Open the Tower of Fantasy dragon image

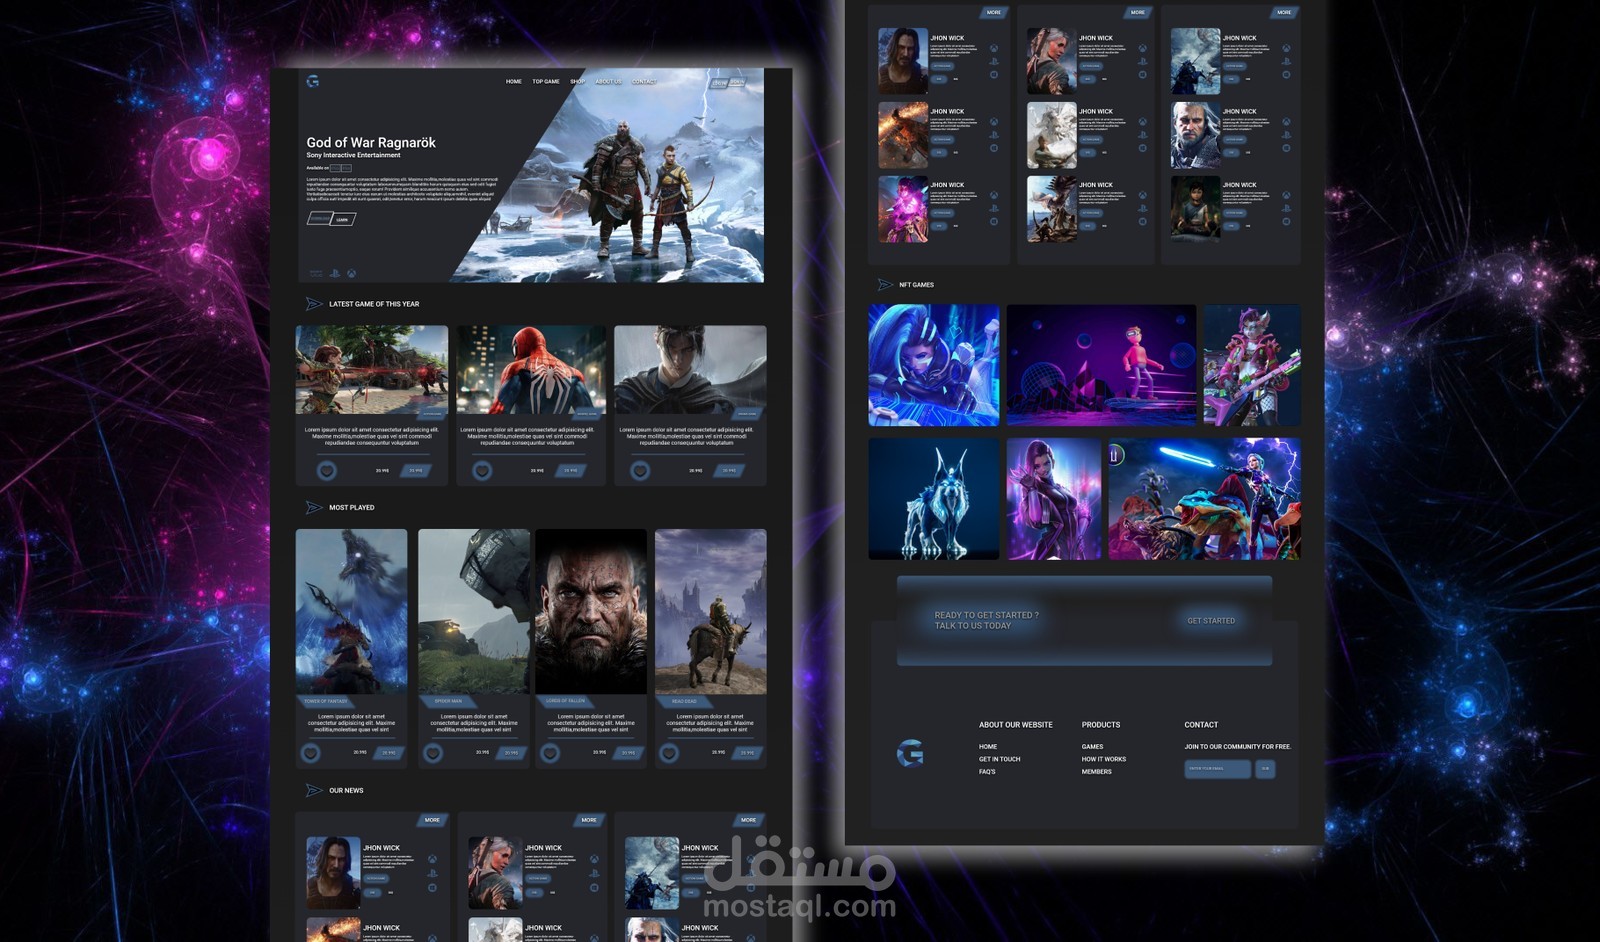(352, 612)
